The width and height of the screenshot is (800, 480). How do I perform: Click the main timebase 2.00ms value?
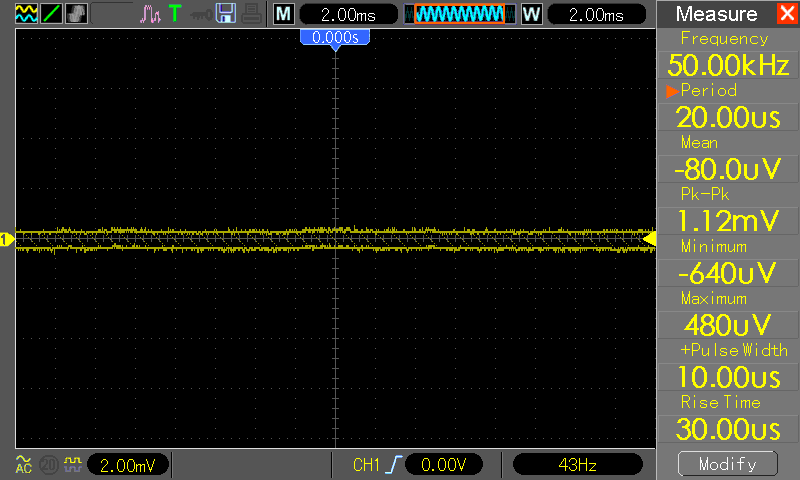pyautogui.click(x=348, y=15)
